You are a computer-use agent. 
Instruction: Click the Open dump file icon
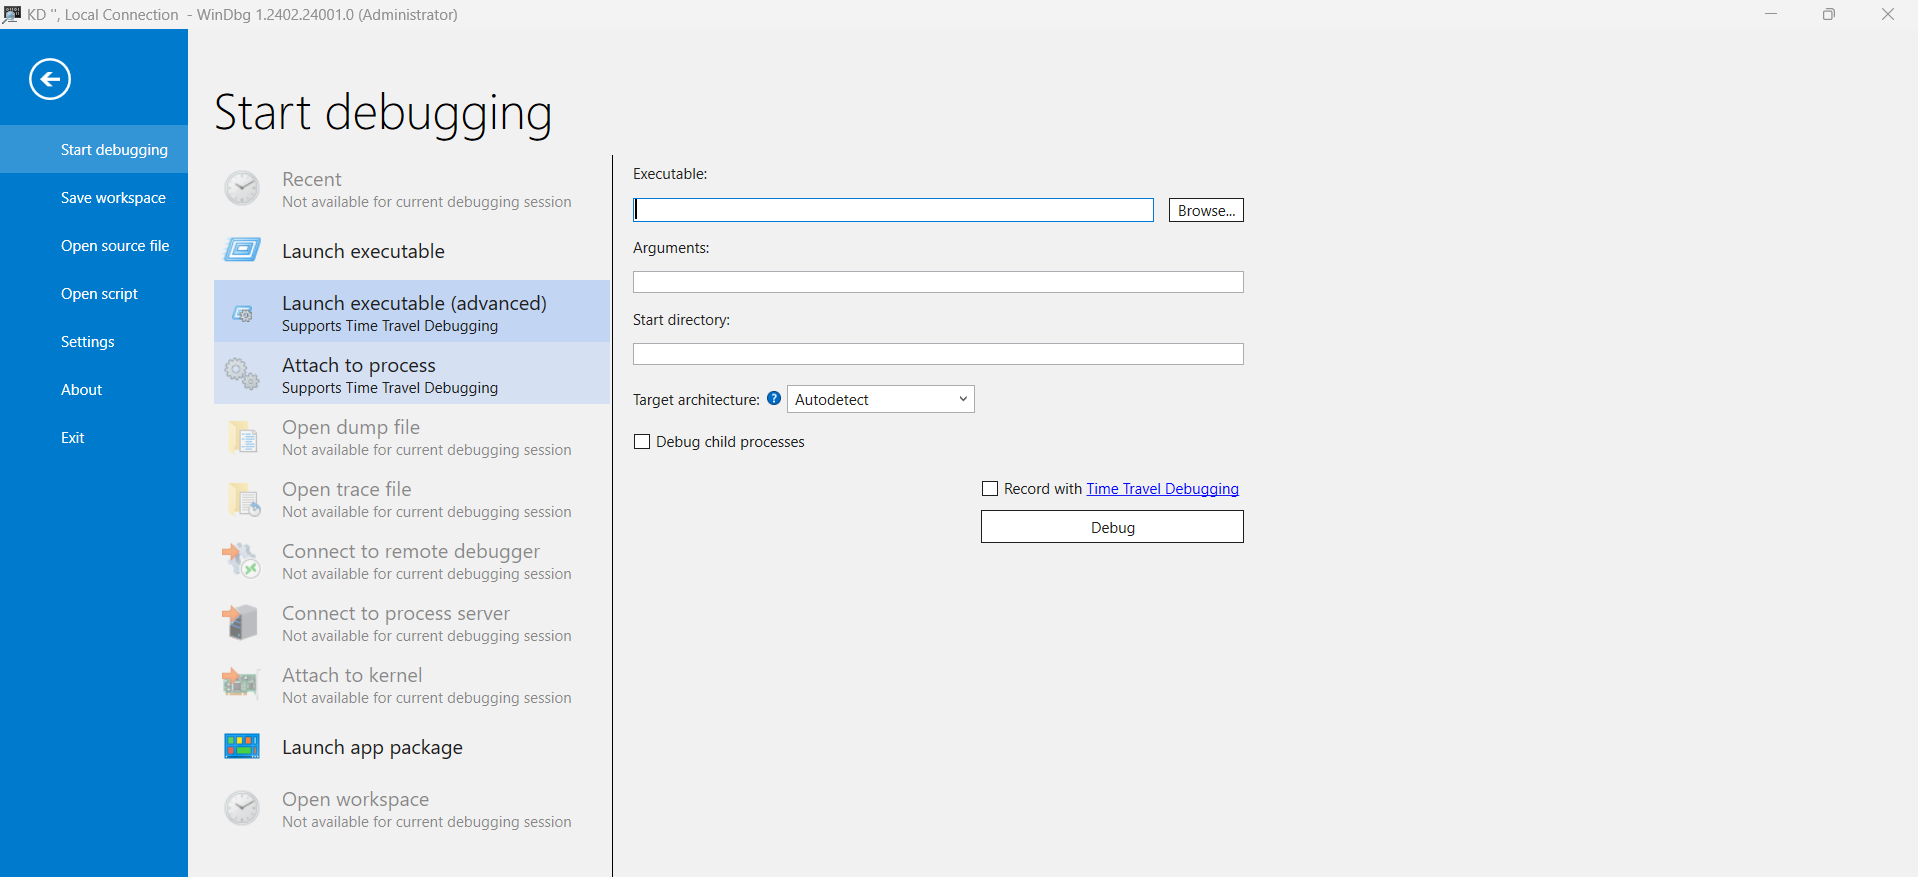pos(242,437)
